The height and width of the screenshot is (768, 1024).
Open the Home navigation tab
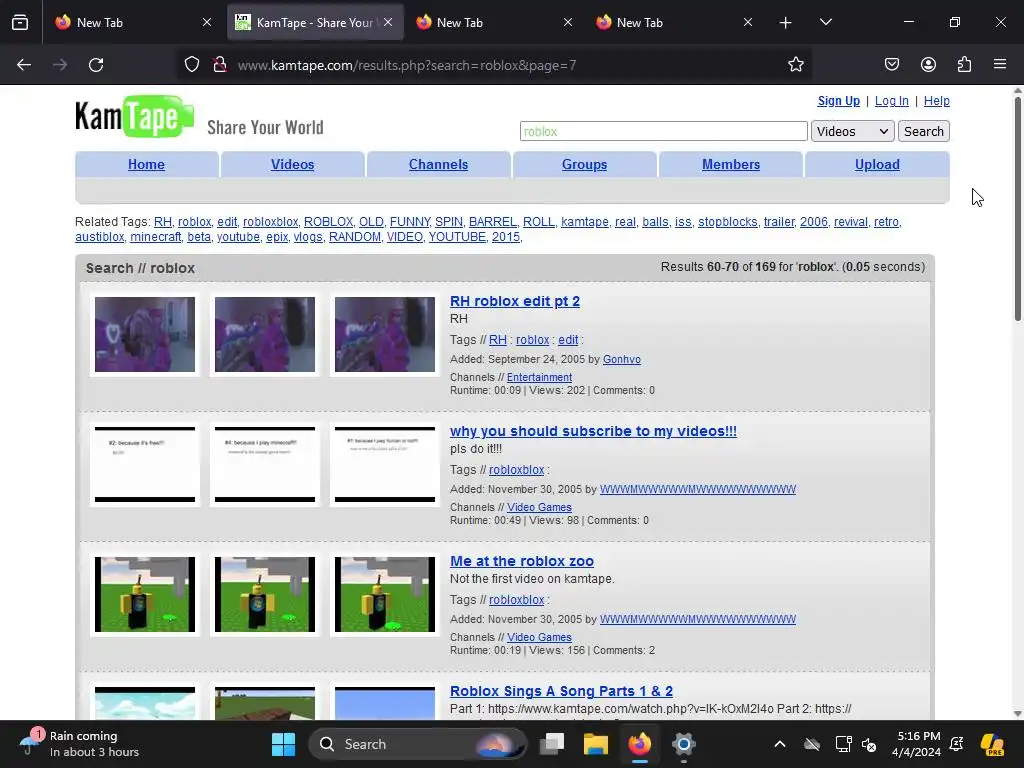coord(146,165)
